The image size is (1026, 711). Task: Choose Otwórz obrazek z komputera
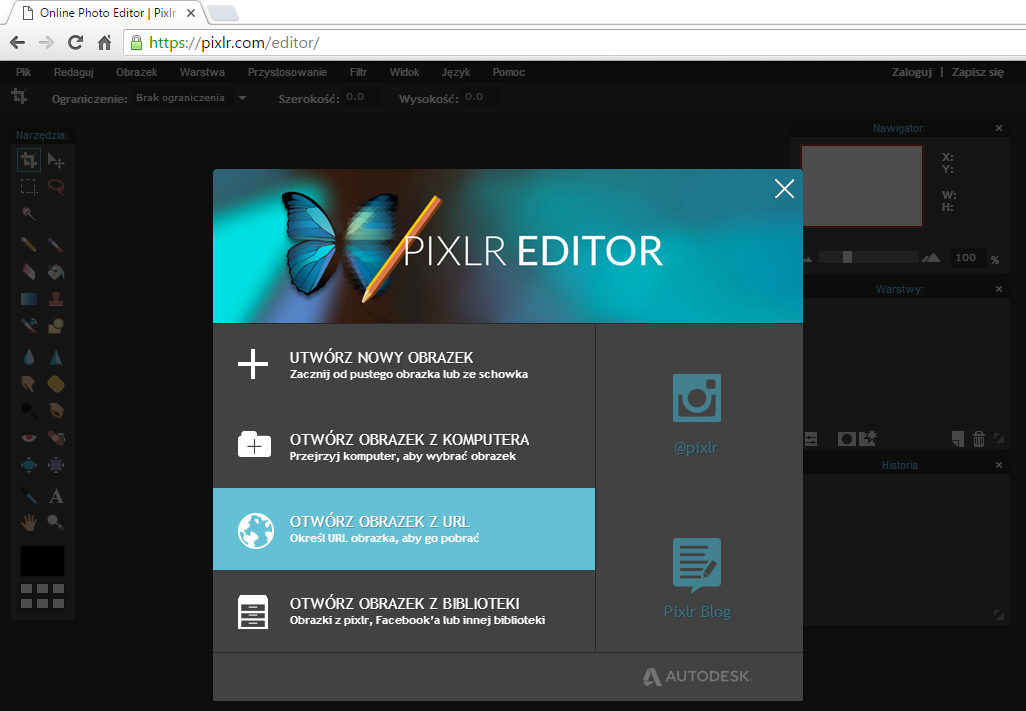pos(404,447)
